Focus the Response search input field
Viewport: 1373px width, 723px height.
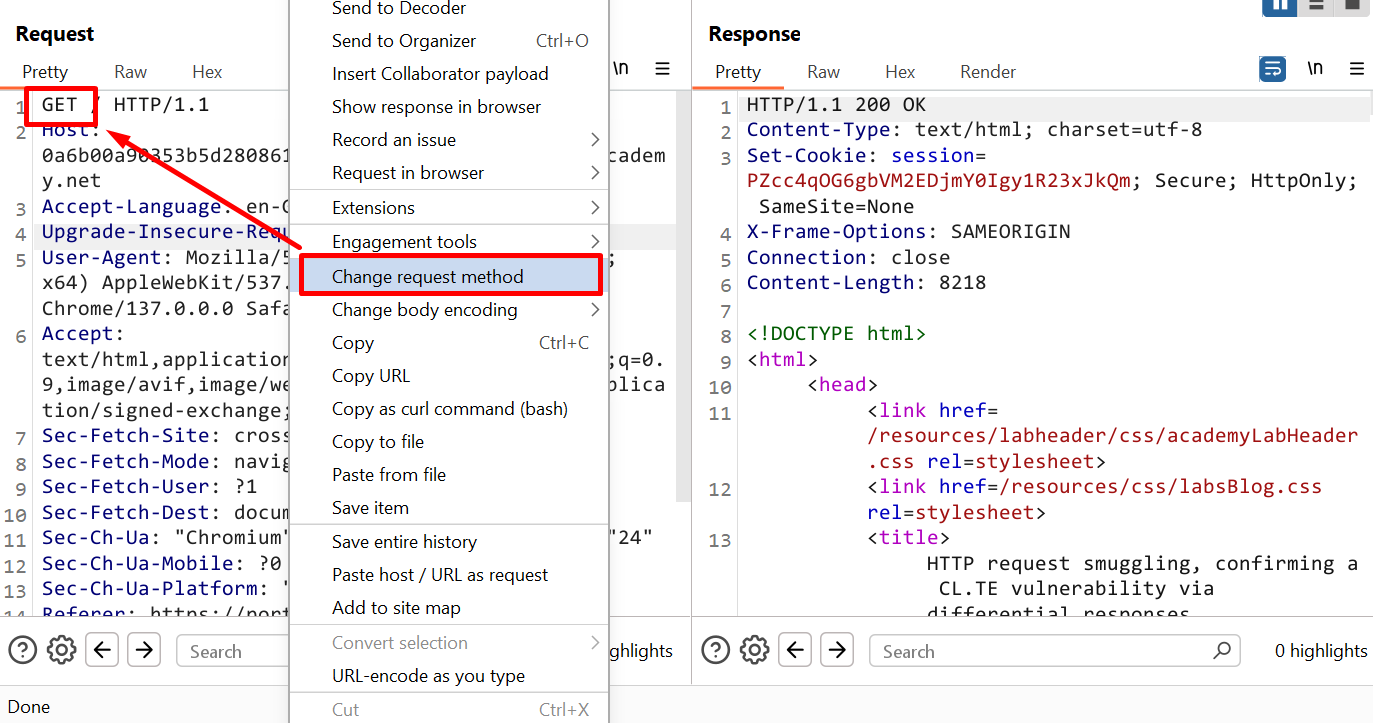click(1040, 651)
